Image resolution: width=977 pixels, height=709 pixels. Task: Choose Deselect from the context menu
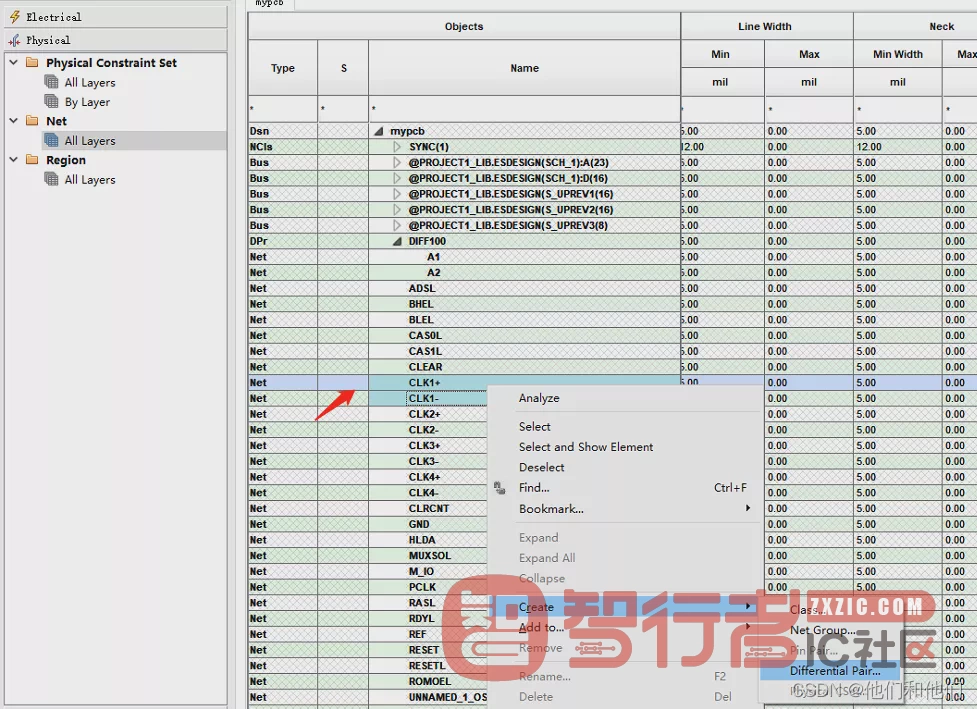tap(541, 467)
